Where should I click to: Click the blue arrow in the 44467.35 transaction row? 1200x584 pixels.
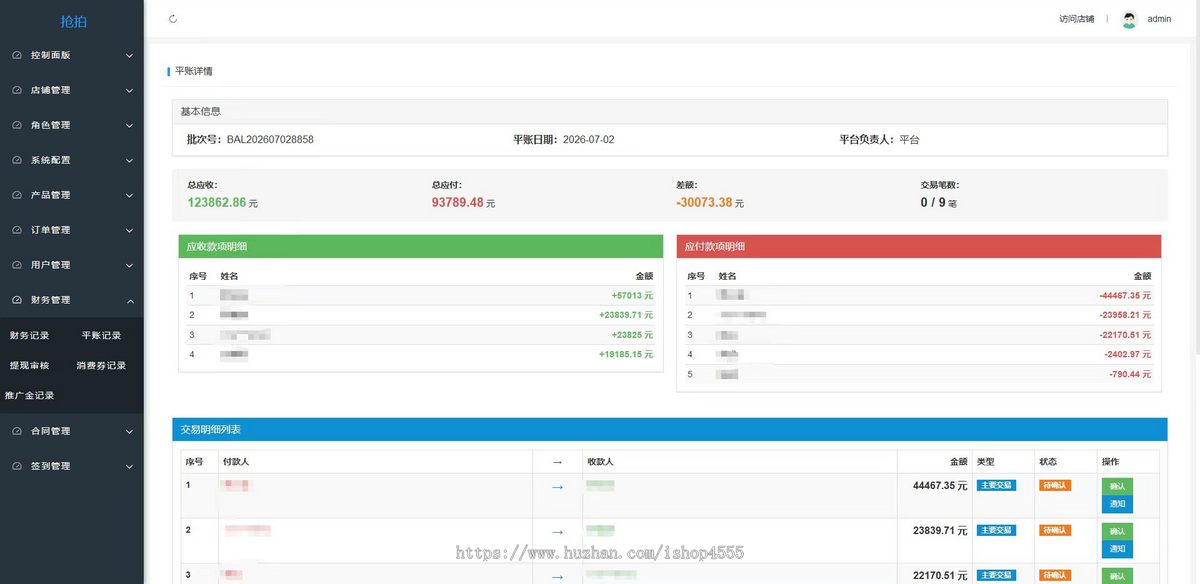[x=557, y=487]
